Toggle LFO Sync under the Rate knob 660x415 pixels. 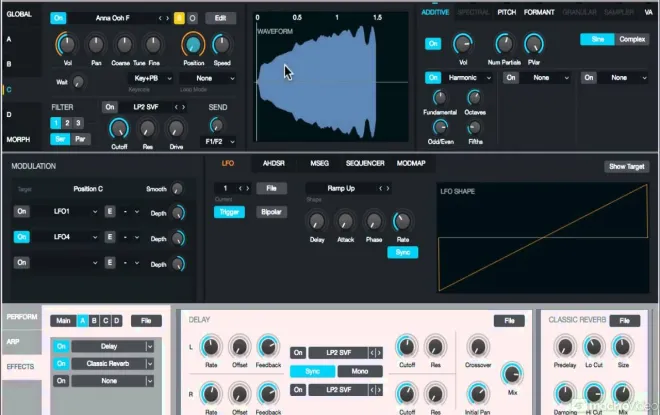tap(402, 252)
